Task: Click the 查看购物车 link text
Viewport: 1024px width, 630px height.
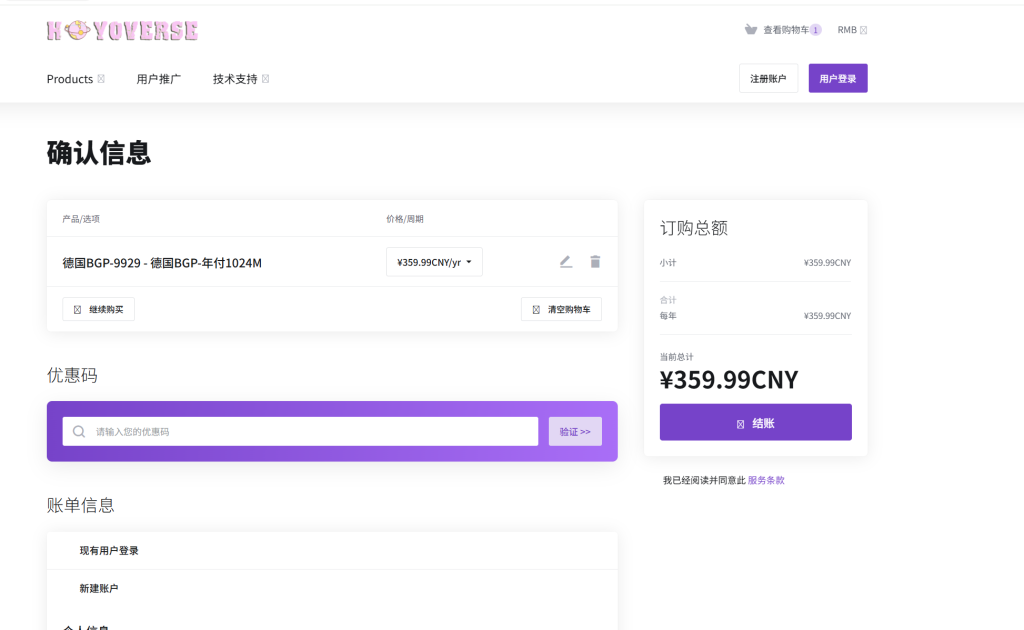Action: 786,30
